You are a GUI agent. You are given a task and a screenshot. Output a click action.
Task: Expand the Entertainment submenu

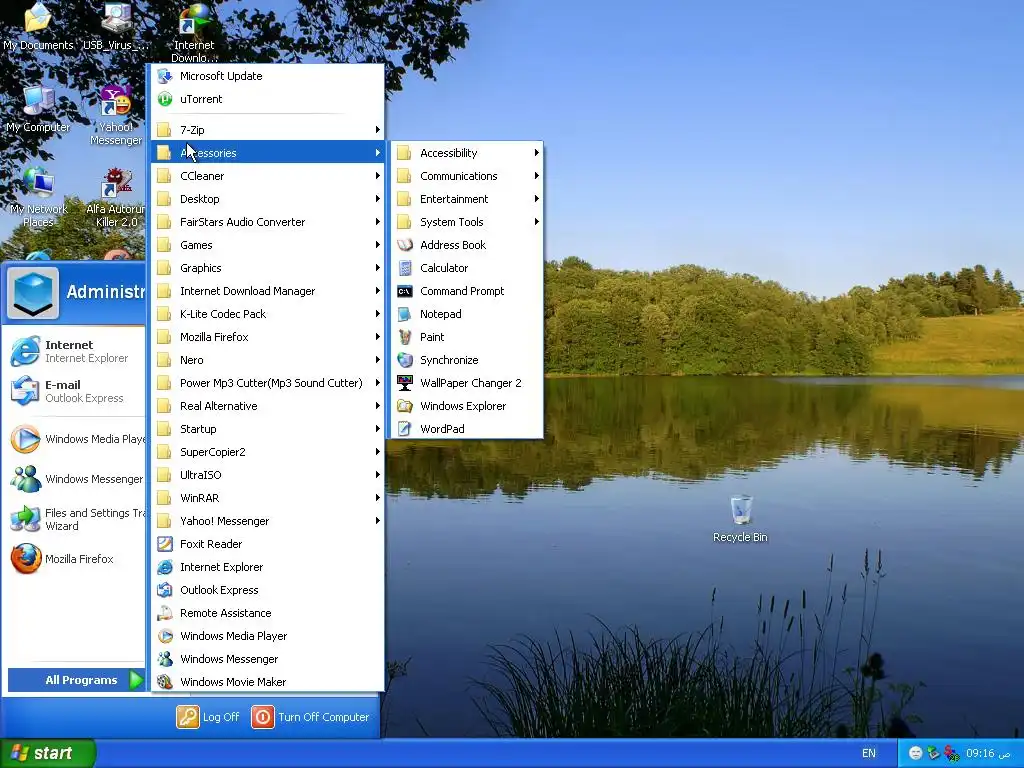click(466, 199)
